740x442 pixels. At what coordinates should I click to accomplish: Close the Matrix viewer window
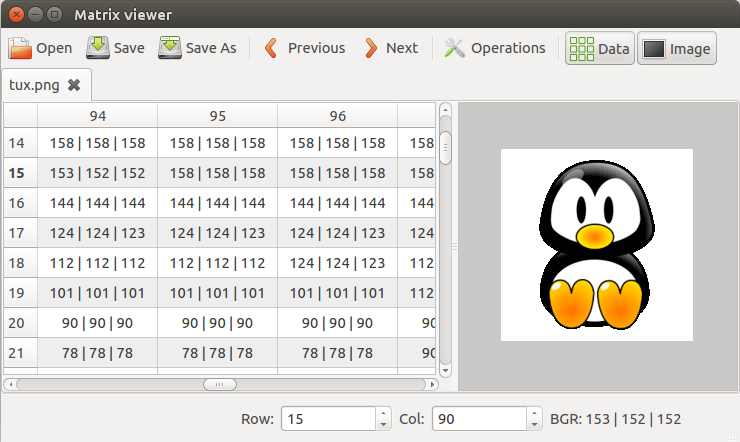click(x=17, y=15)
